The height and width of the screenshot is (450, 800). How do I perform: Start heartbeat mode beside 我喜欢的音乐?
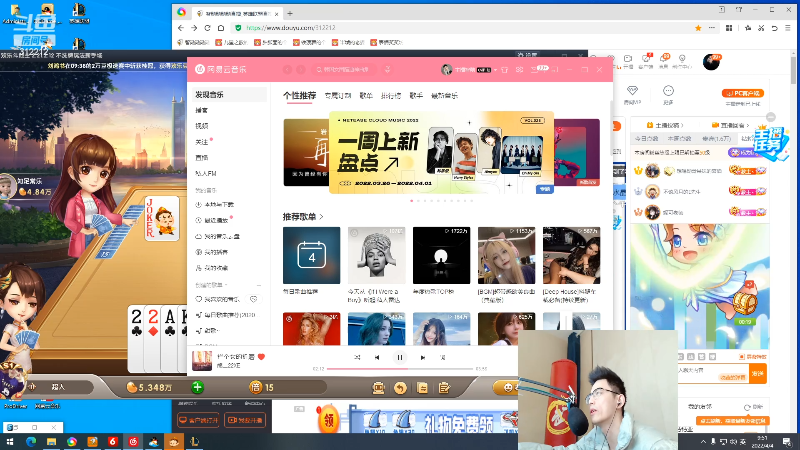click(254, 299)
